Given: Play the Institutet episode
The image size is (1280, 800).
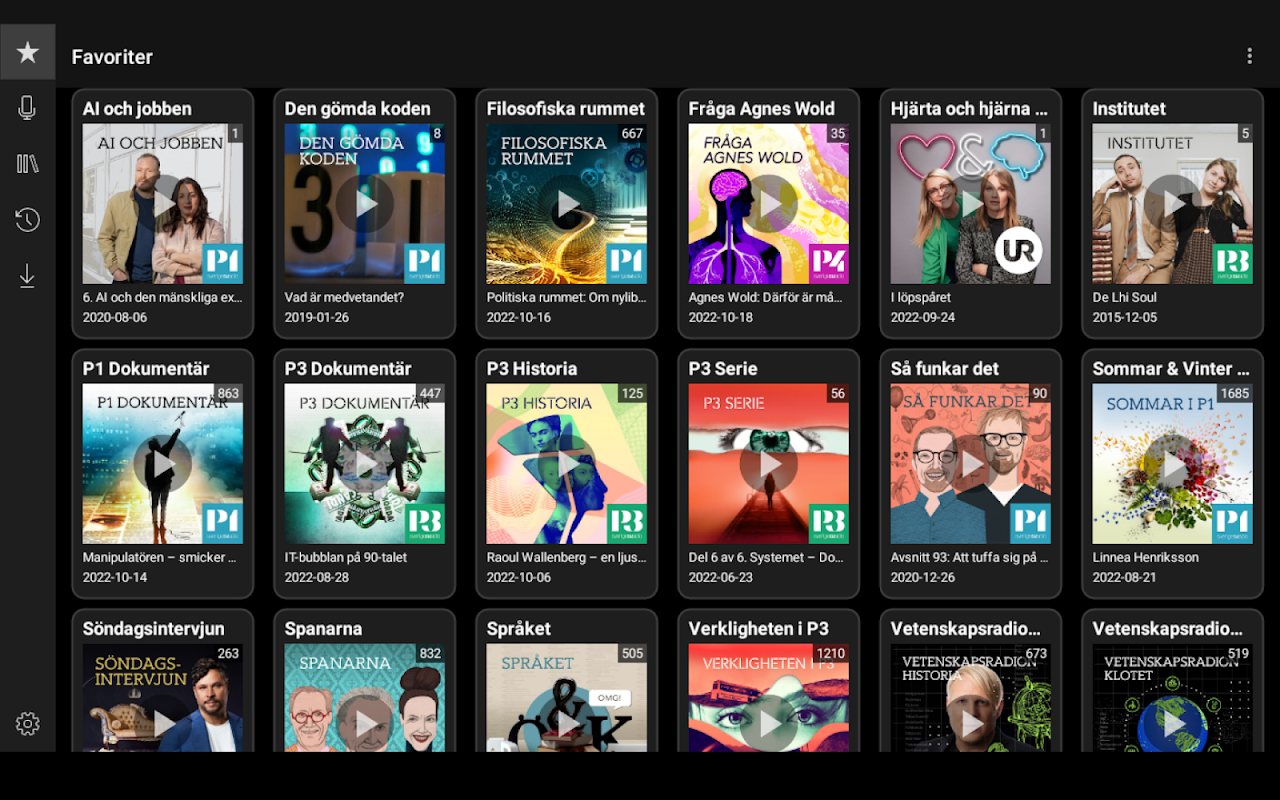Looking at the screenshot, I should [x=1173, y=204].
